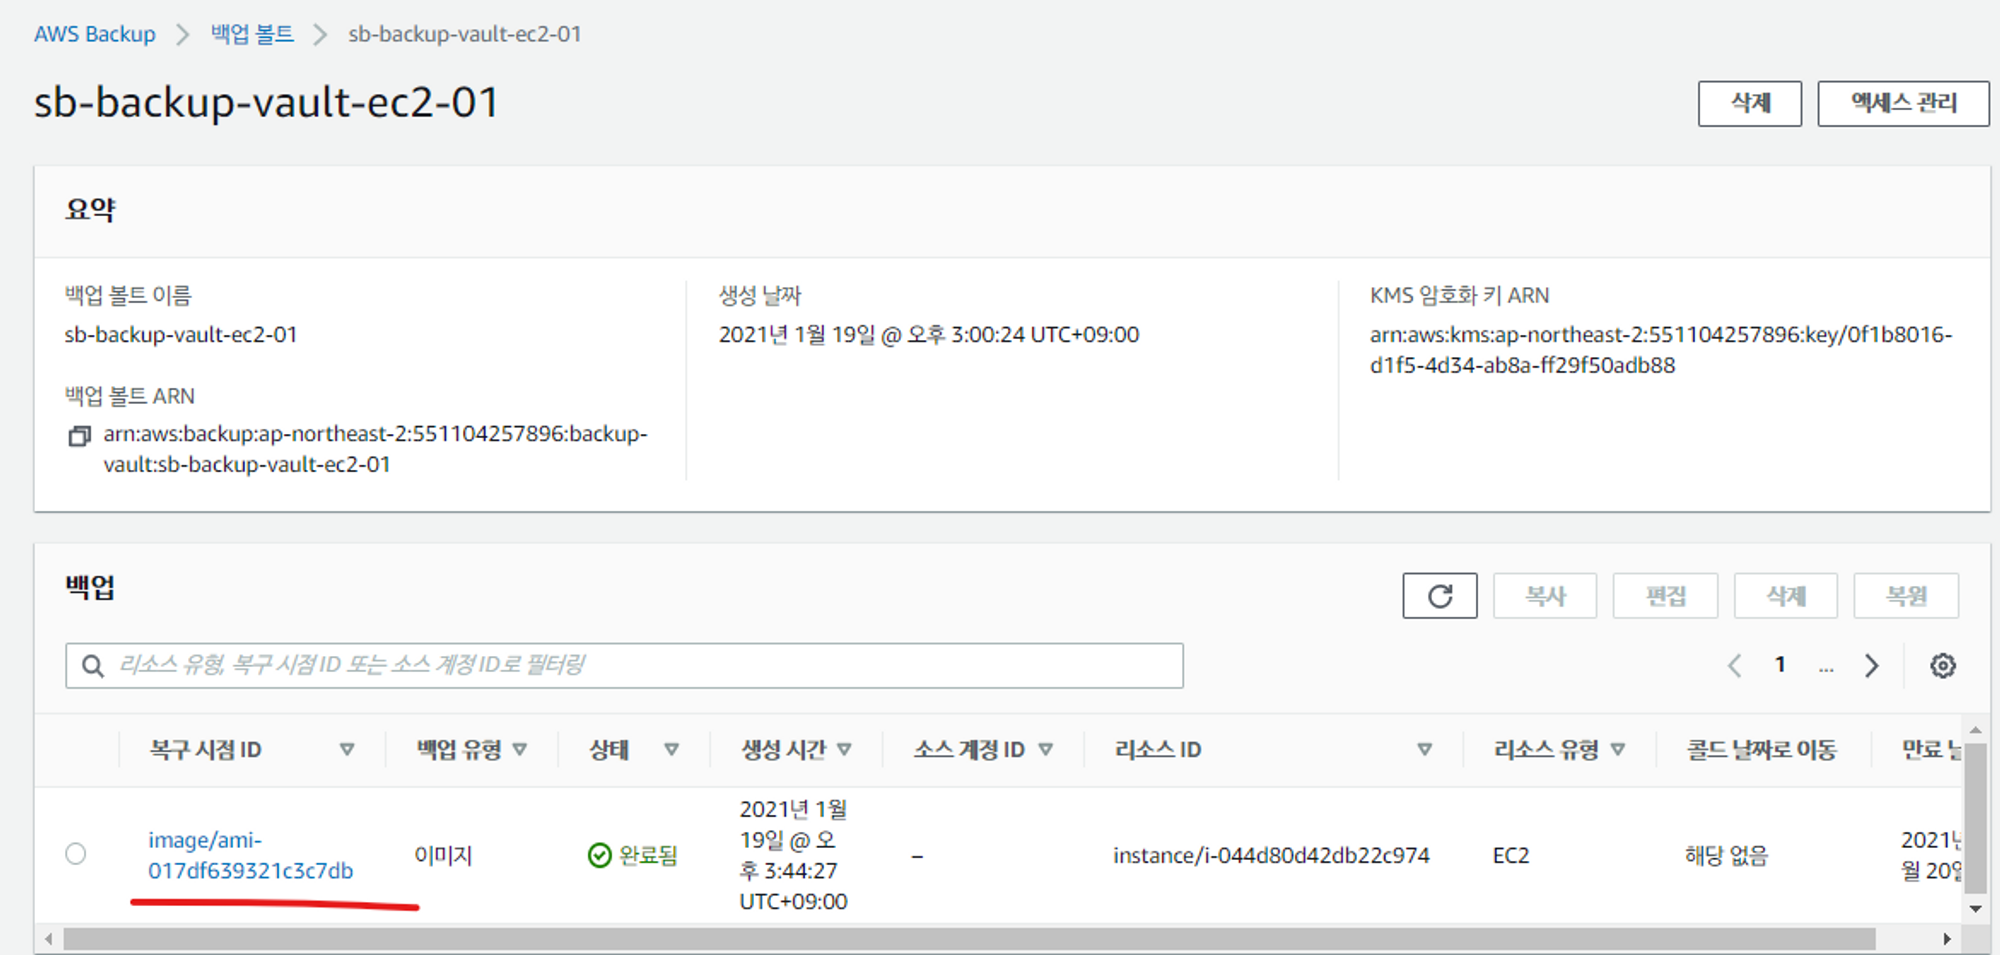Sort by 생성 시간 column arrow

point(845,749)
